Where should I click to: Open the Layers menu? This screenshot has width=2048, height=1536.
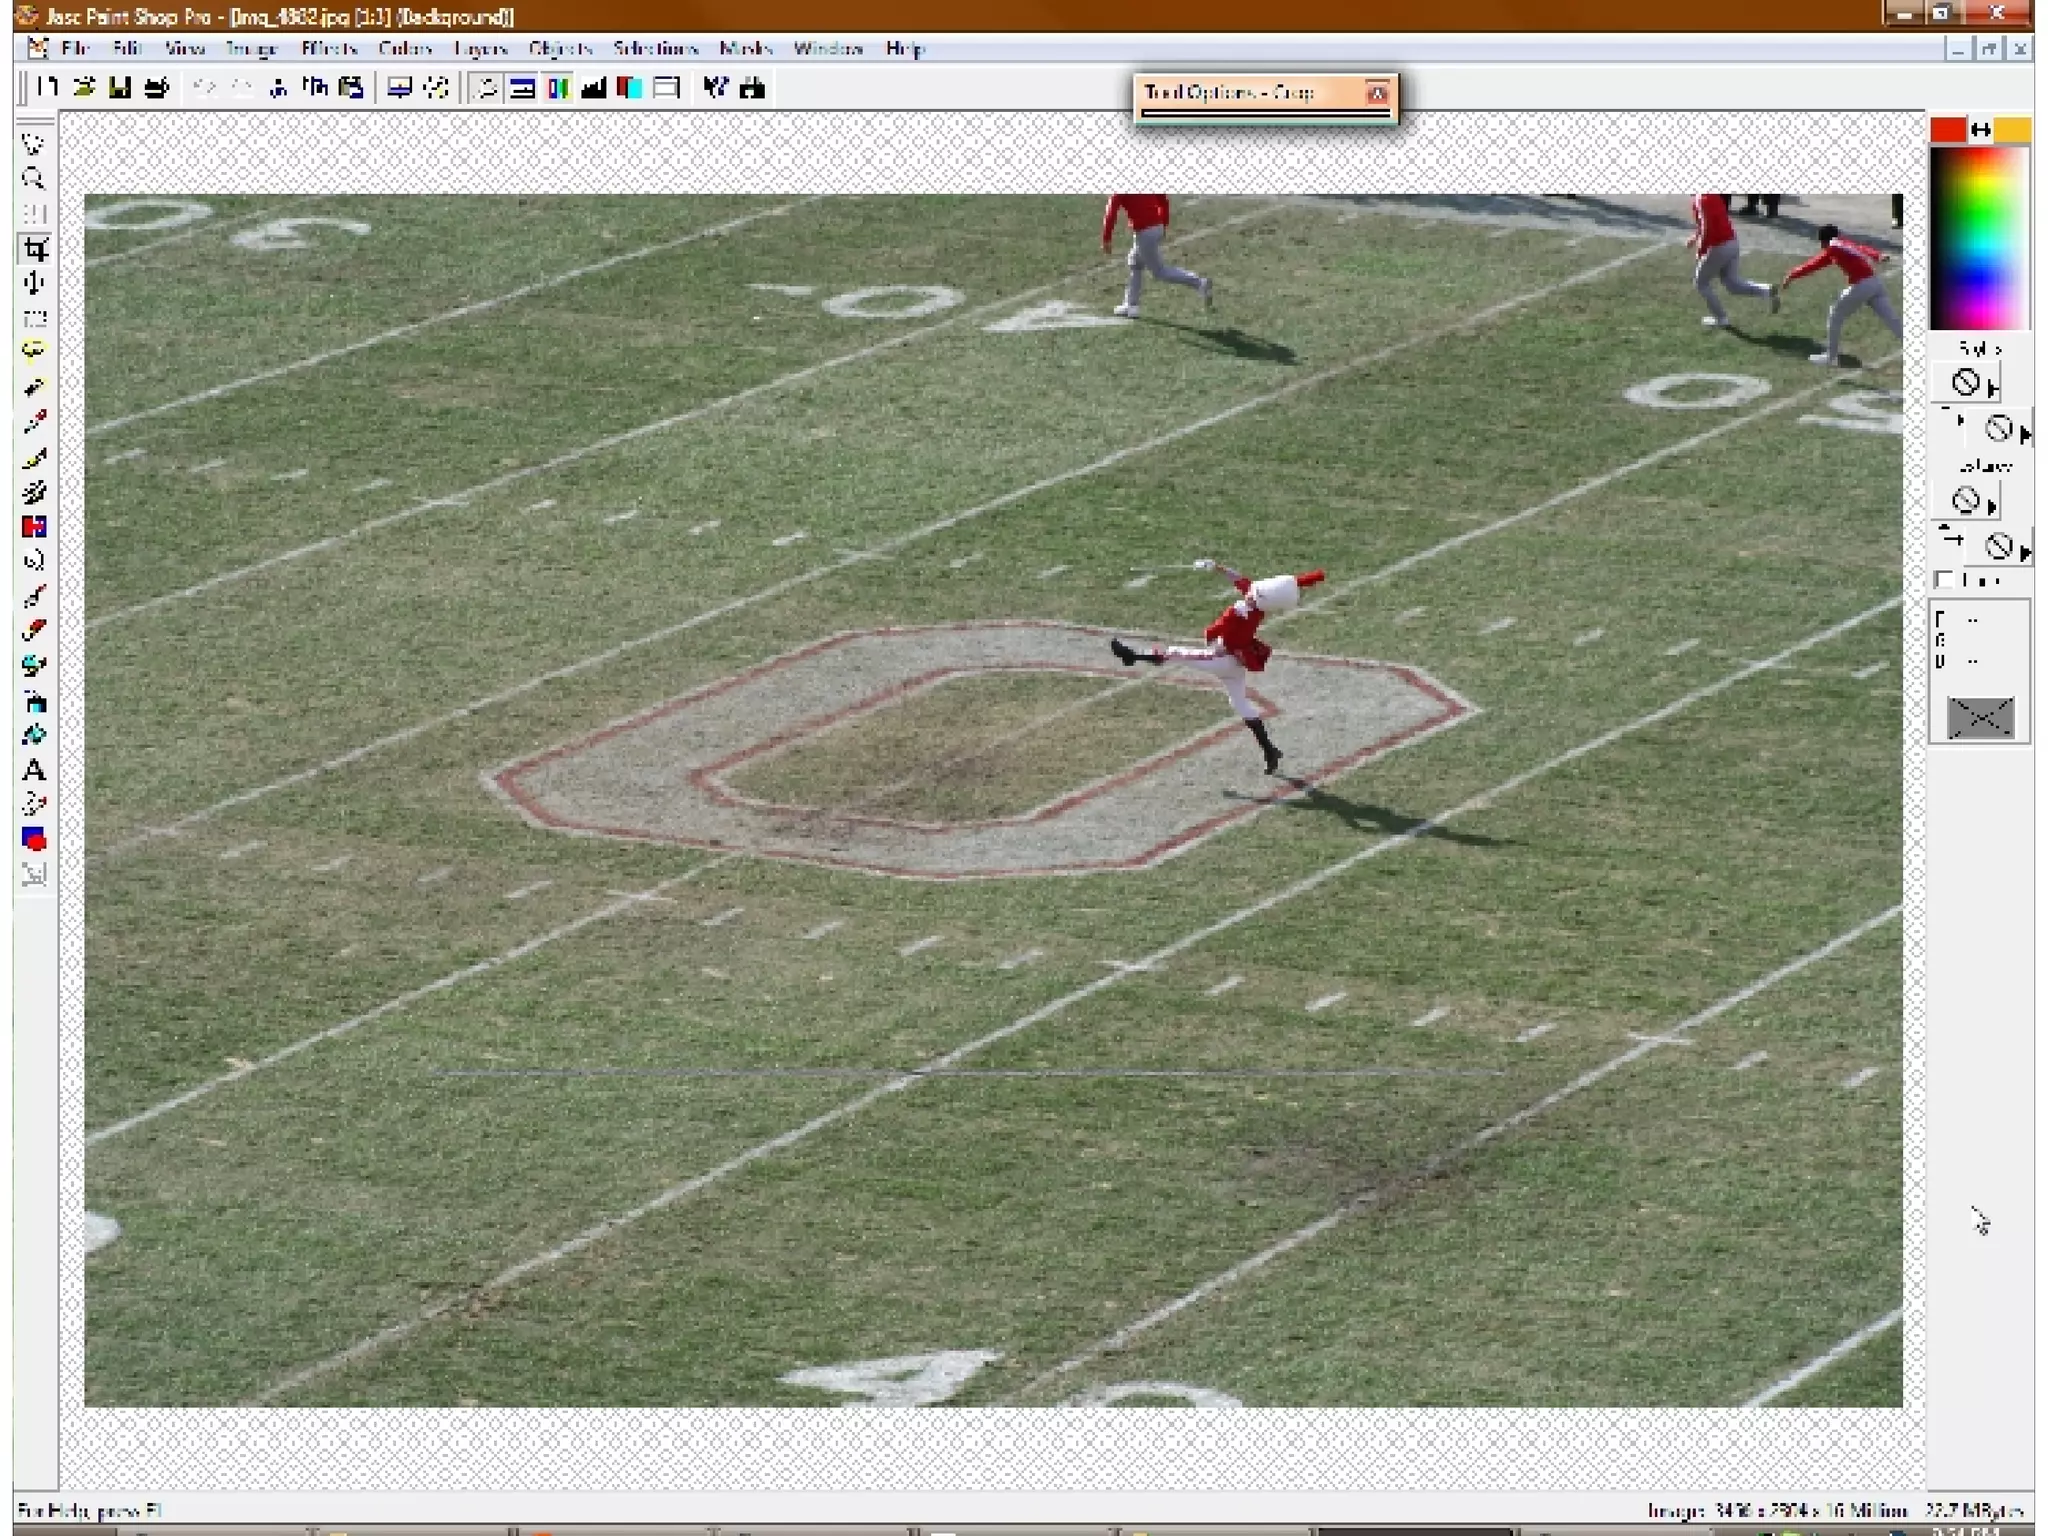point(480,48)
